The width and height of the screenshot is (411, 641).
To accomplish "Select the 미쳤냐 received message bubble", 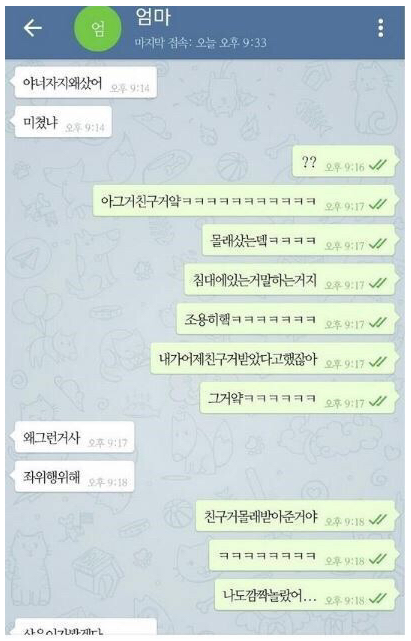I will pyautogui.click(x=63, y=122).
